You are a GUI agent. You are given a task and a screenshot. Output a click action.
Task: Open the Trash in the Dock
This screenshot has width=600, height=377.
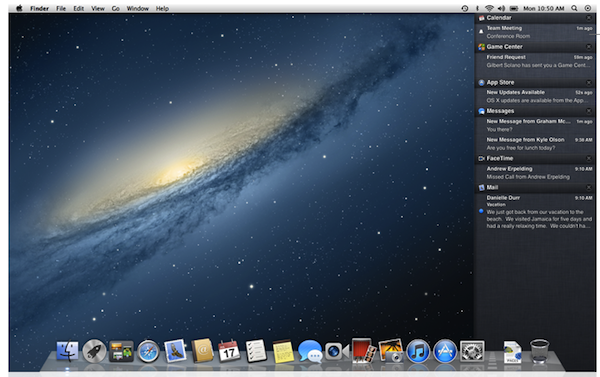540,351
